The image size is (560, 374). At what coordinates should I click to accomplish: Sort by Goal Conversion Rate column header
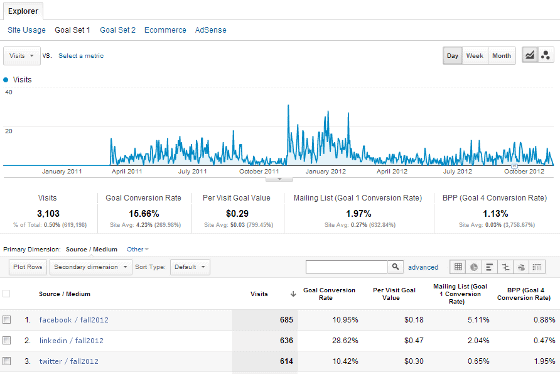point(329,294)
